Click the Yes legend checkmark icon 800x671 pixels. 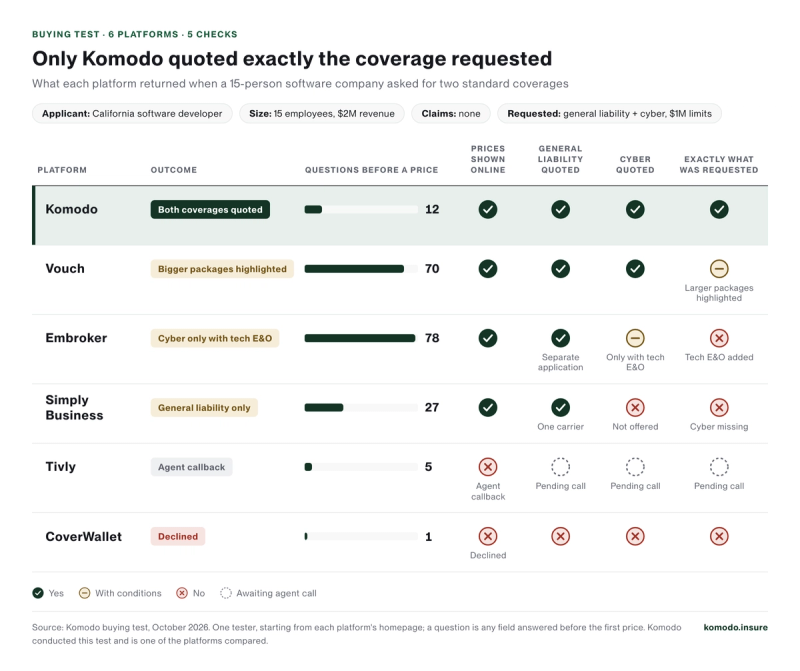pos(38,593)
